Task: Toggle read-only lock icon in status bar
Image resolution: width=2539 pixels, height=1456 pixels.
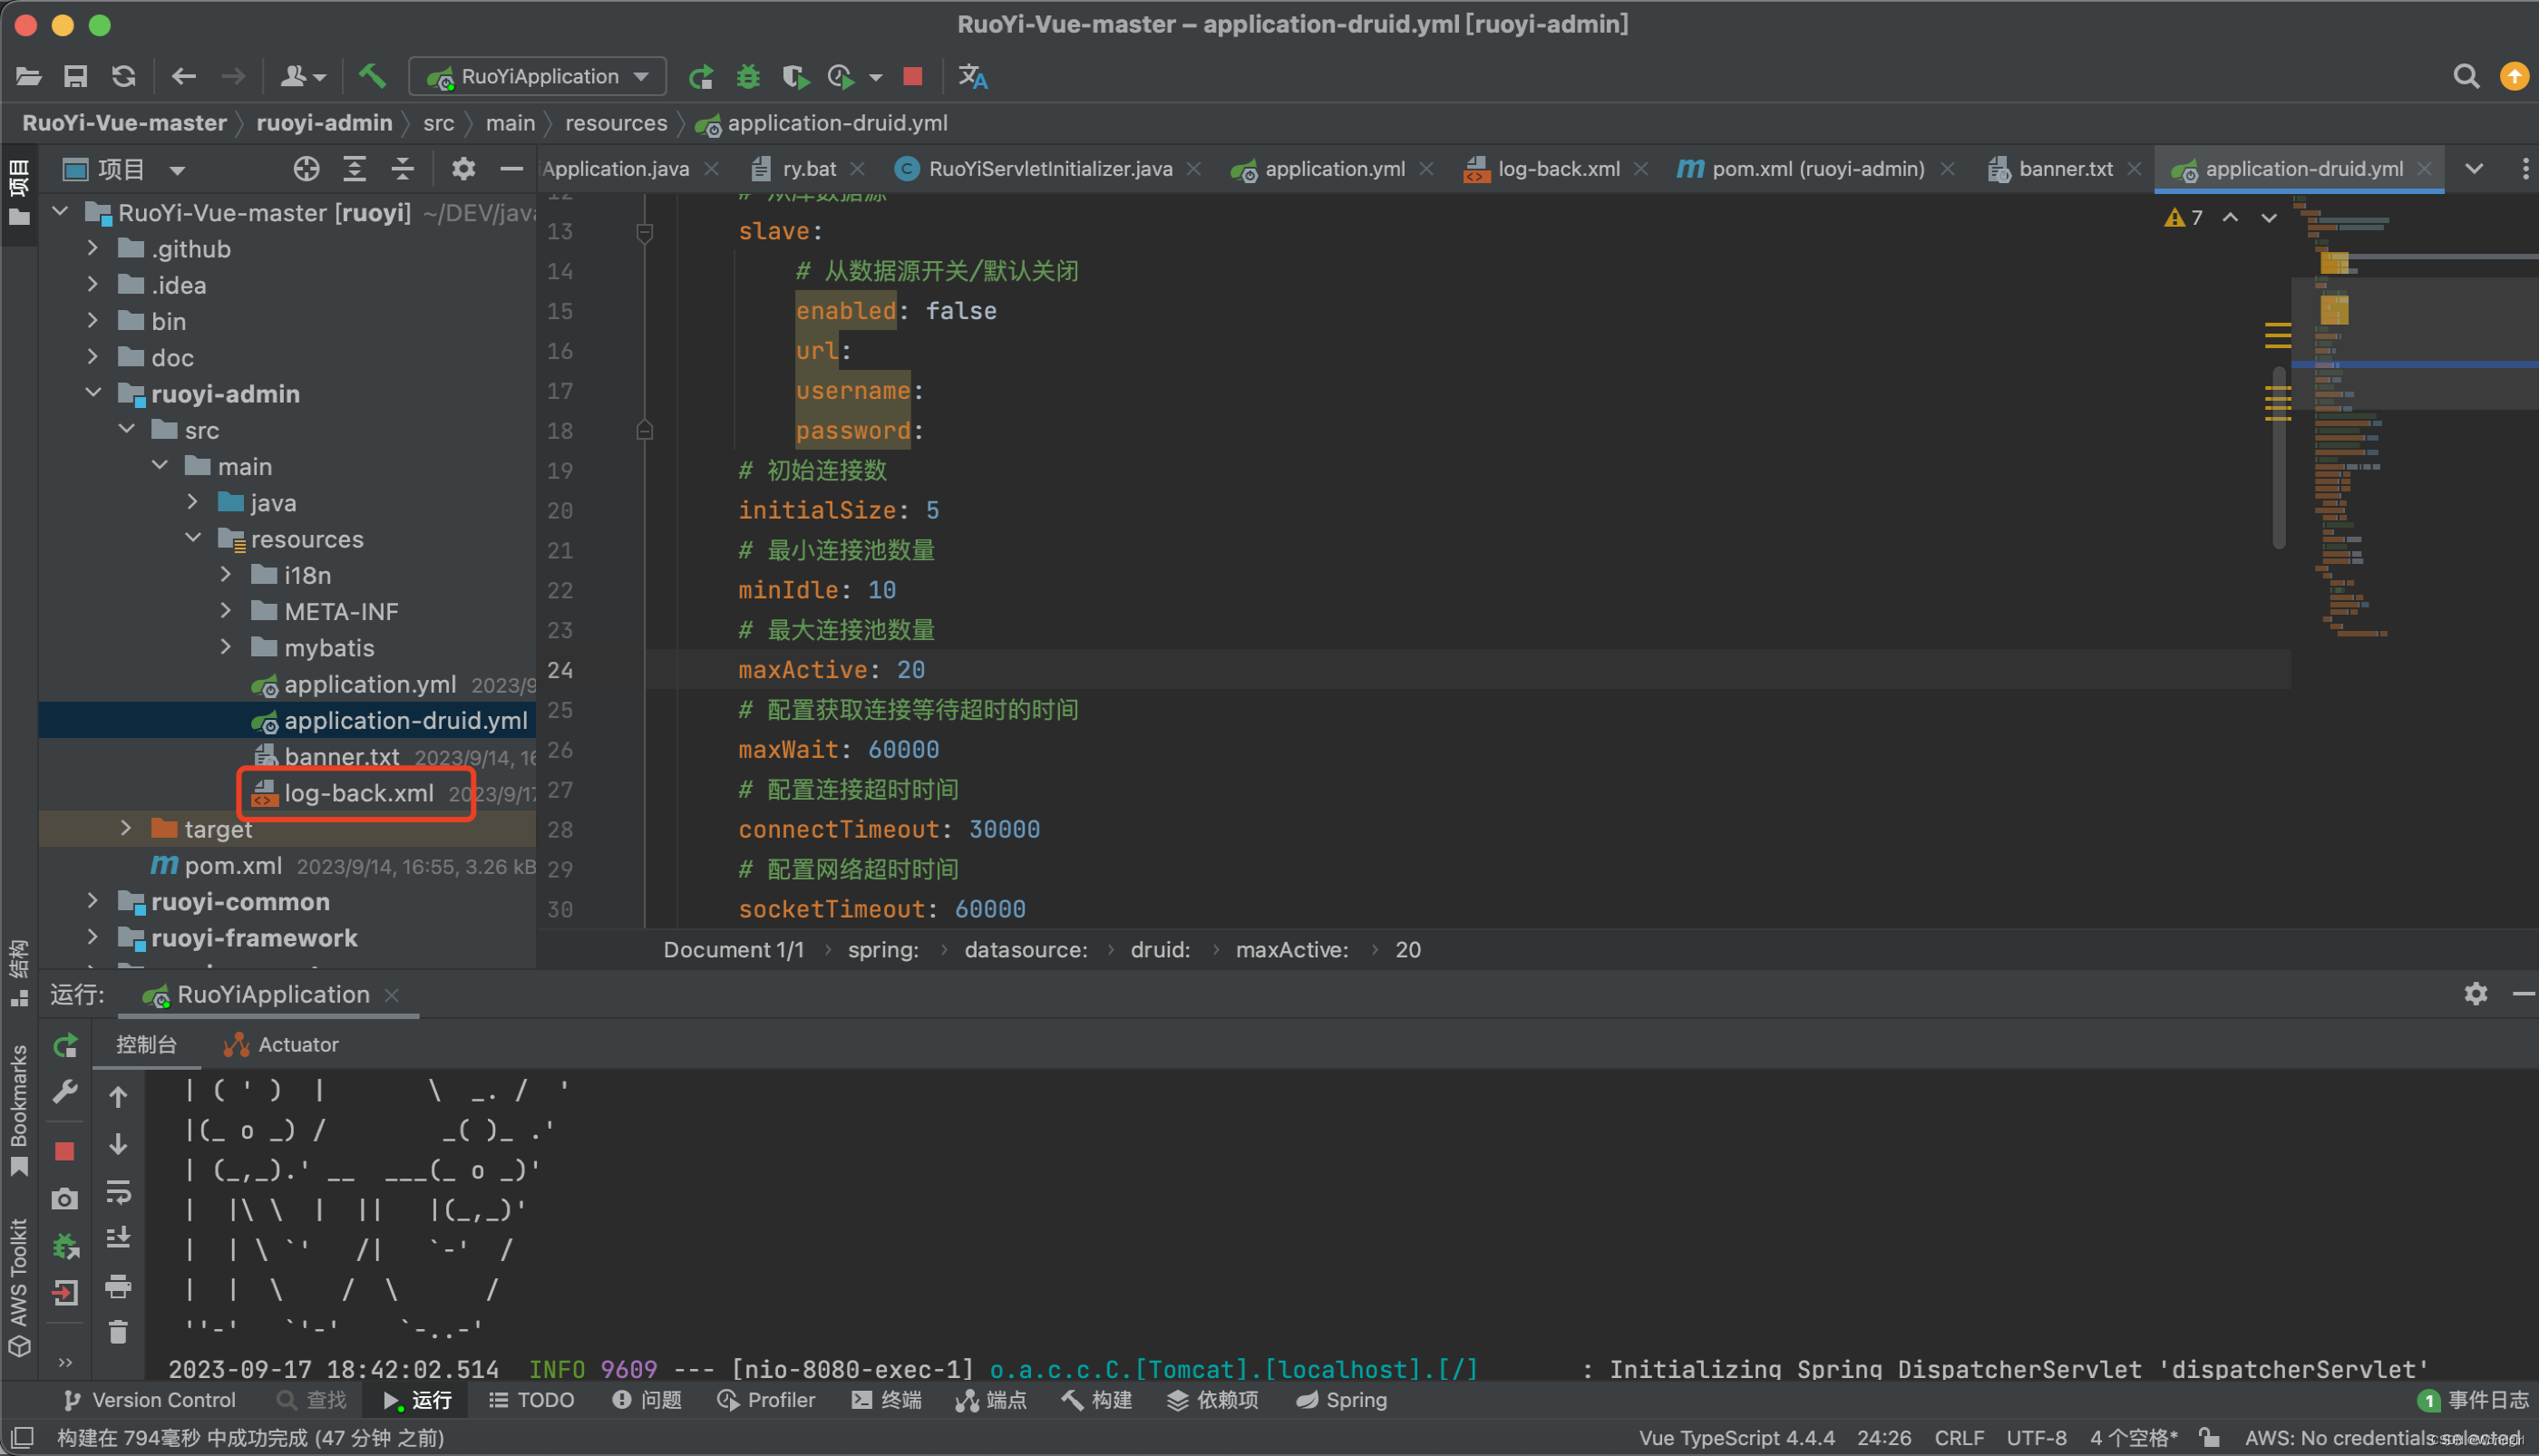Action: pyautogui.click(x=2211, y=1438)
